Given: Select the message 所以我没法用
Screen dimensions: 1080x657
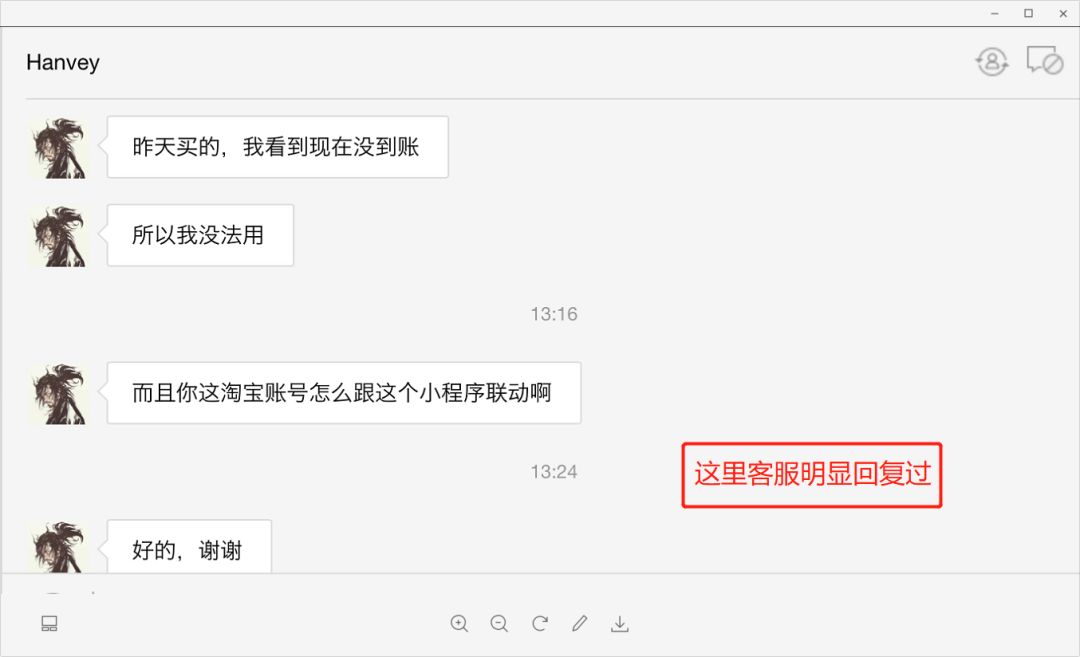Looking at the screenshot, I should (200, 235).
